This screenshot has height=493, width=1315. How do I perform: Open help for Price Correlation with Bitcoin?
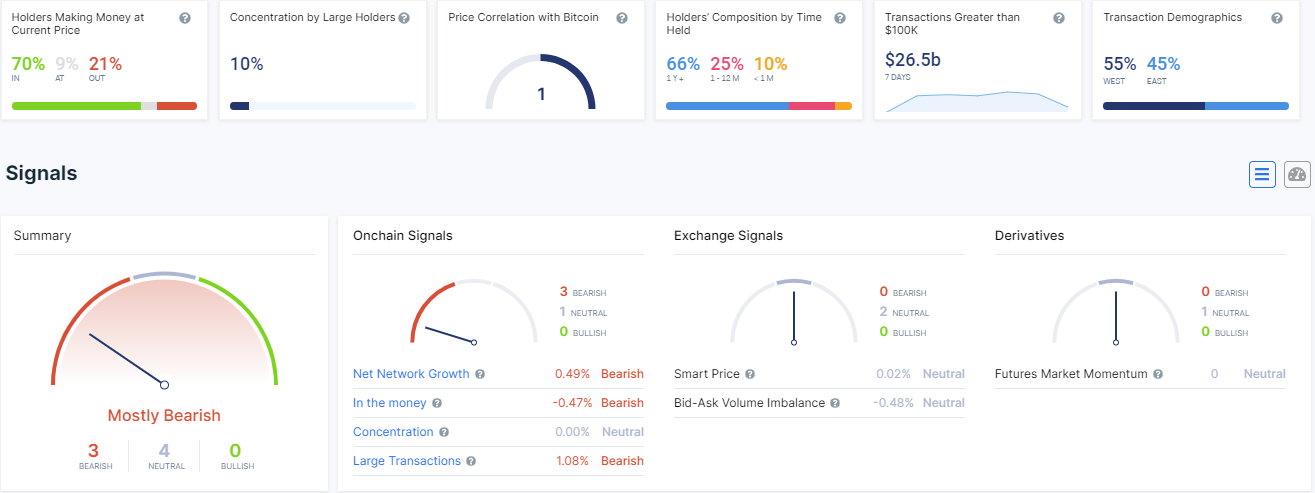[622, 18]
